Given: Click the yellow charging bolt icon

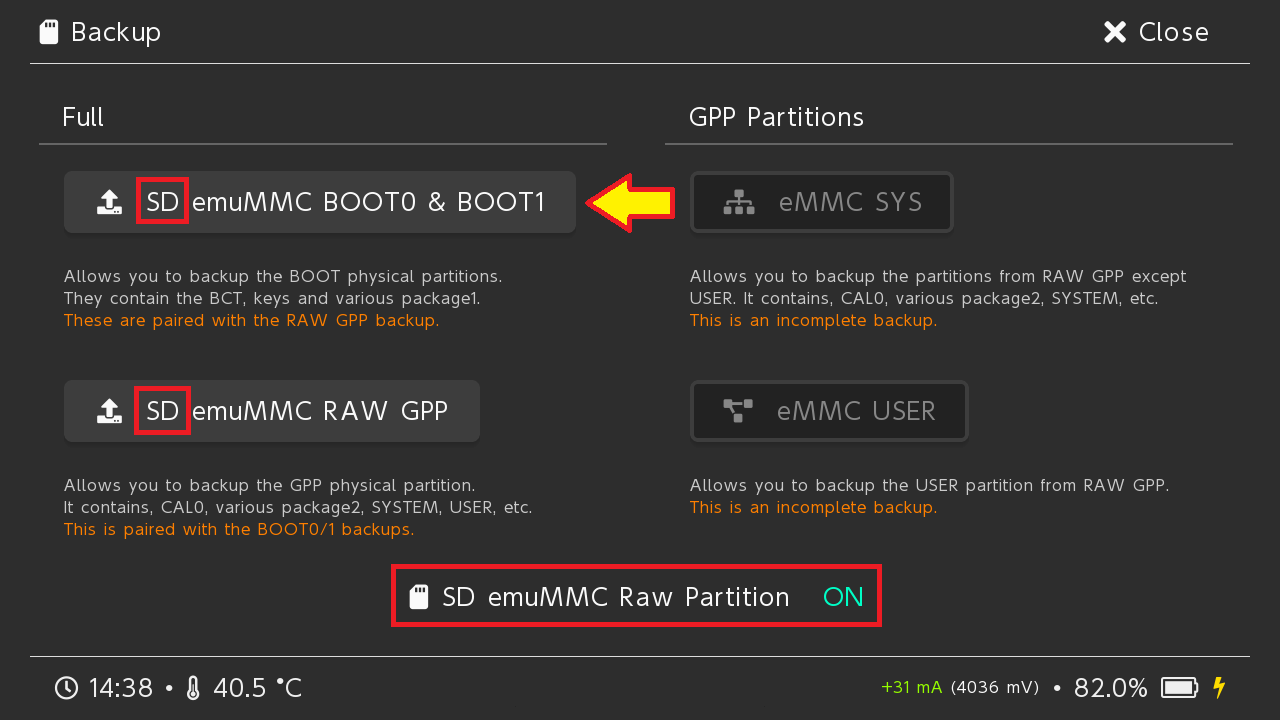Looking at the screenshot, I should [1218, 687].
